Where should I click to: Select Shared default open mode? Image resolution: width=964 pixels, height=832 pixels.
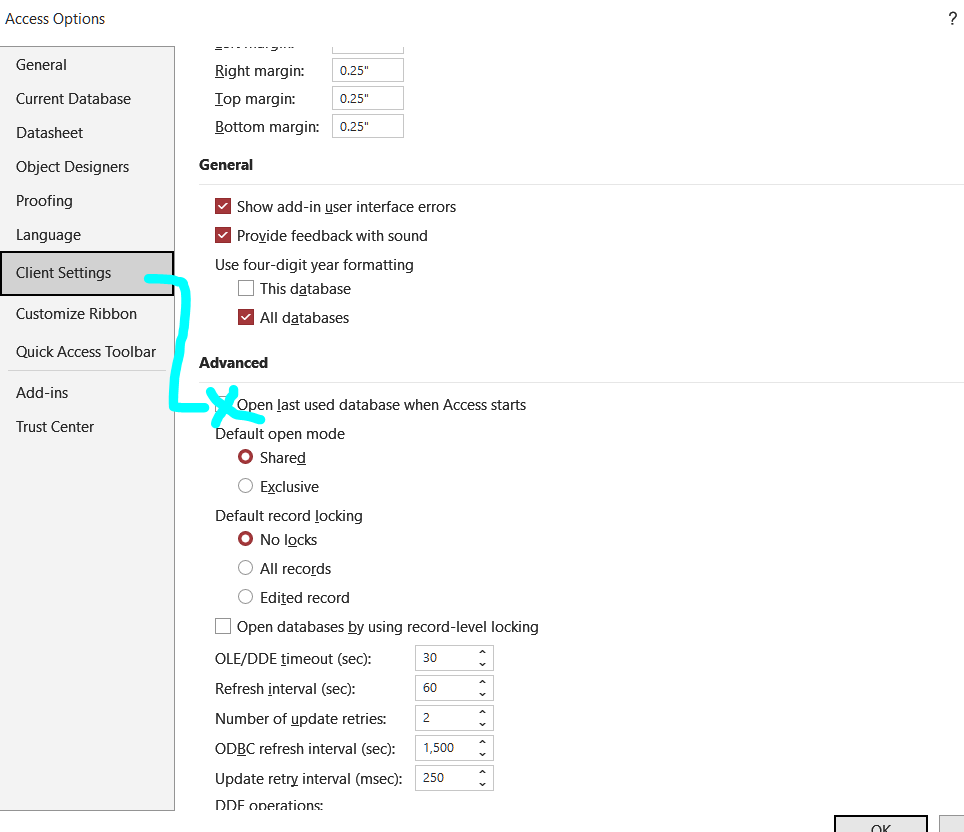245,457
